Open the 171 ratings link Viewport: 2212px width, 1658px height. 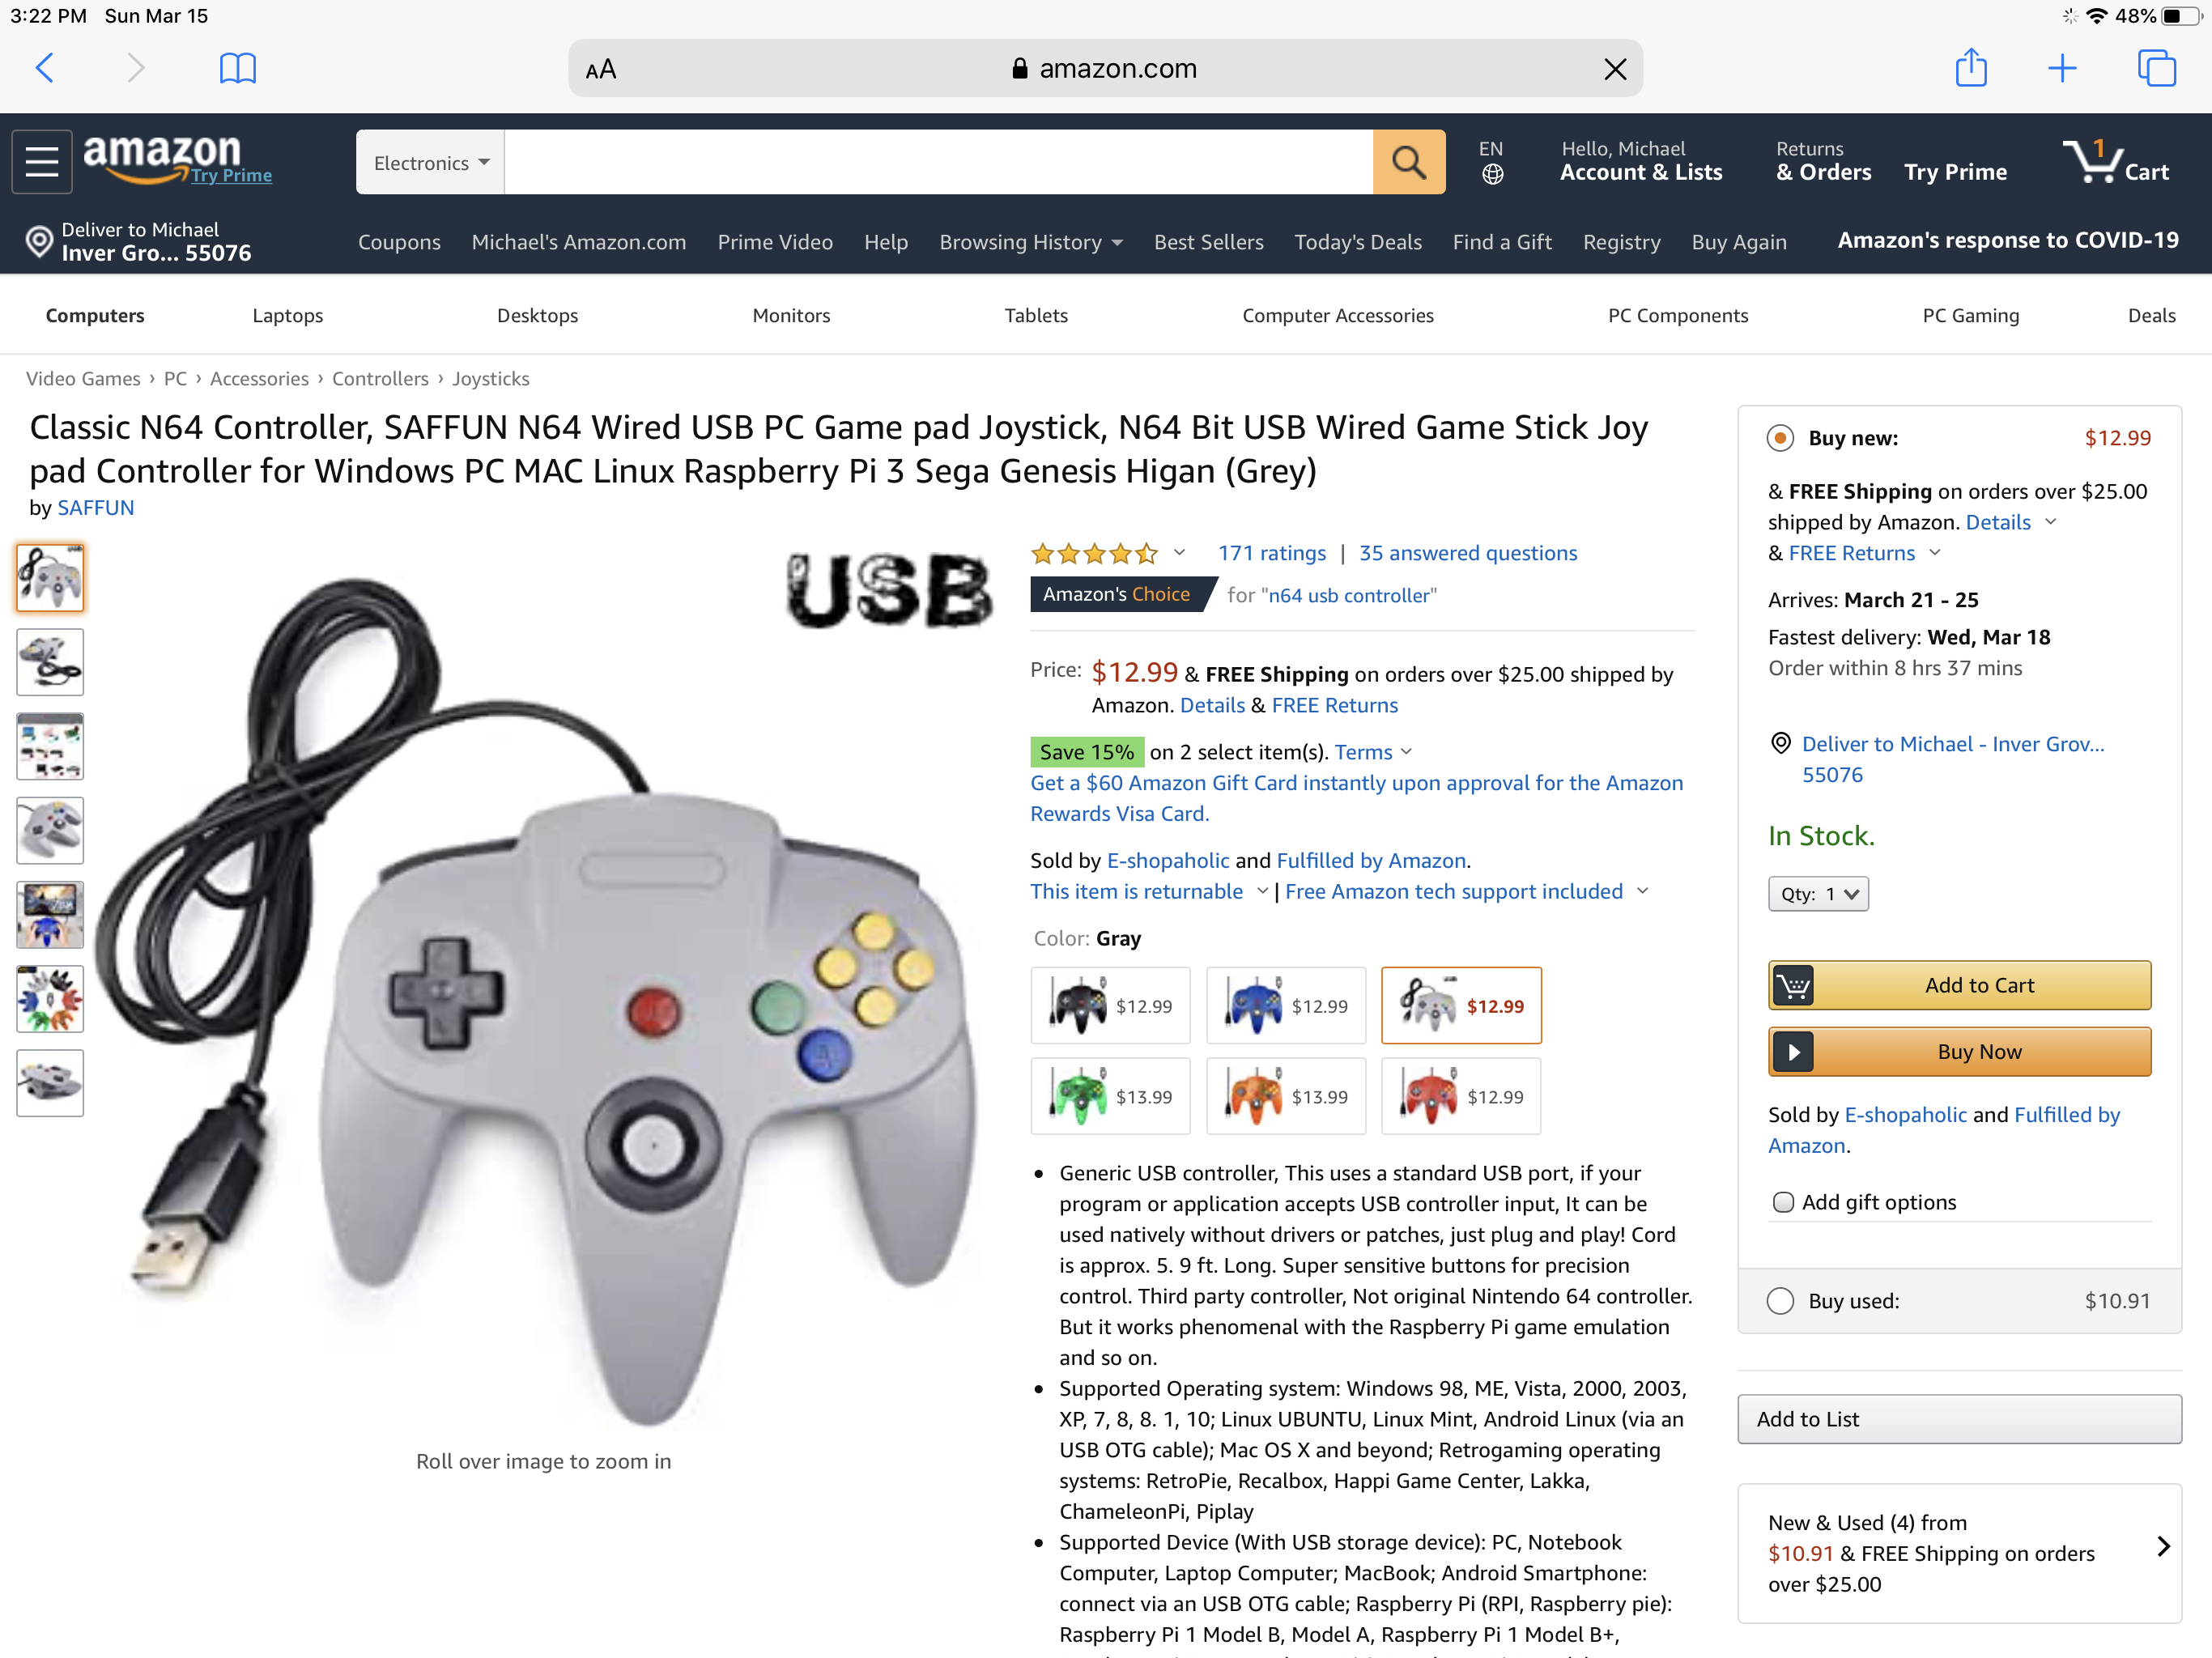point(1271,553)
